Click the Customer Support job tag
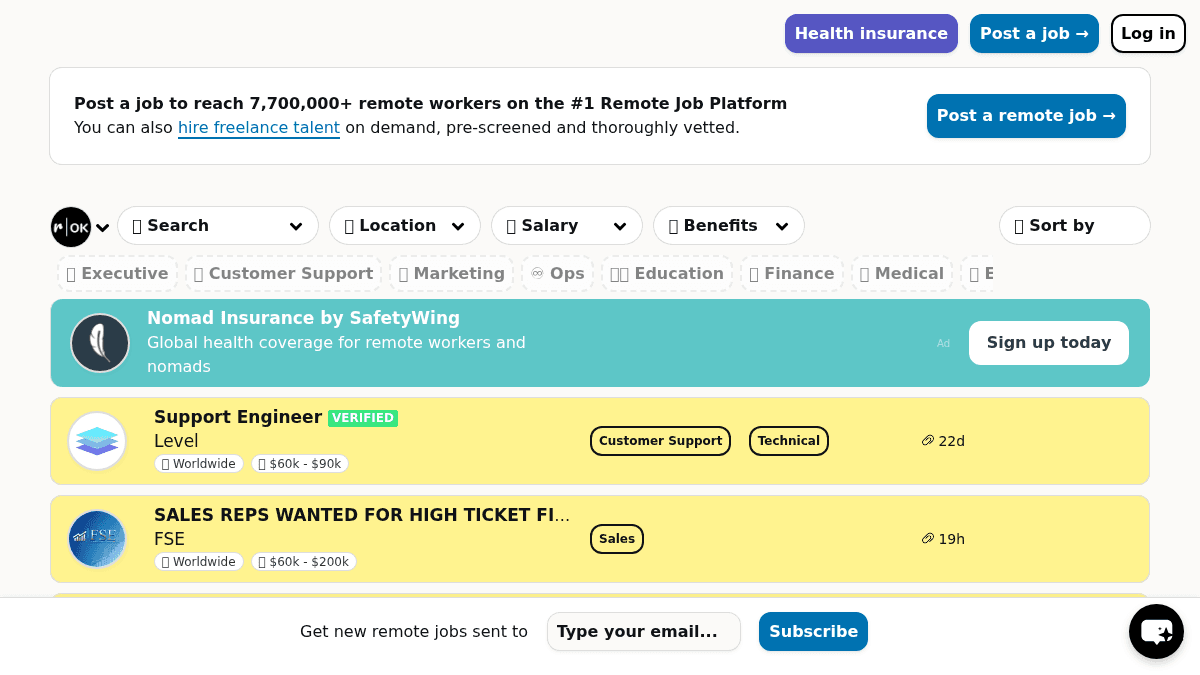The width and height of the screenshot is (1200, 675). tap(660, 441)
